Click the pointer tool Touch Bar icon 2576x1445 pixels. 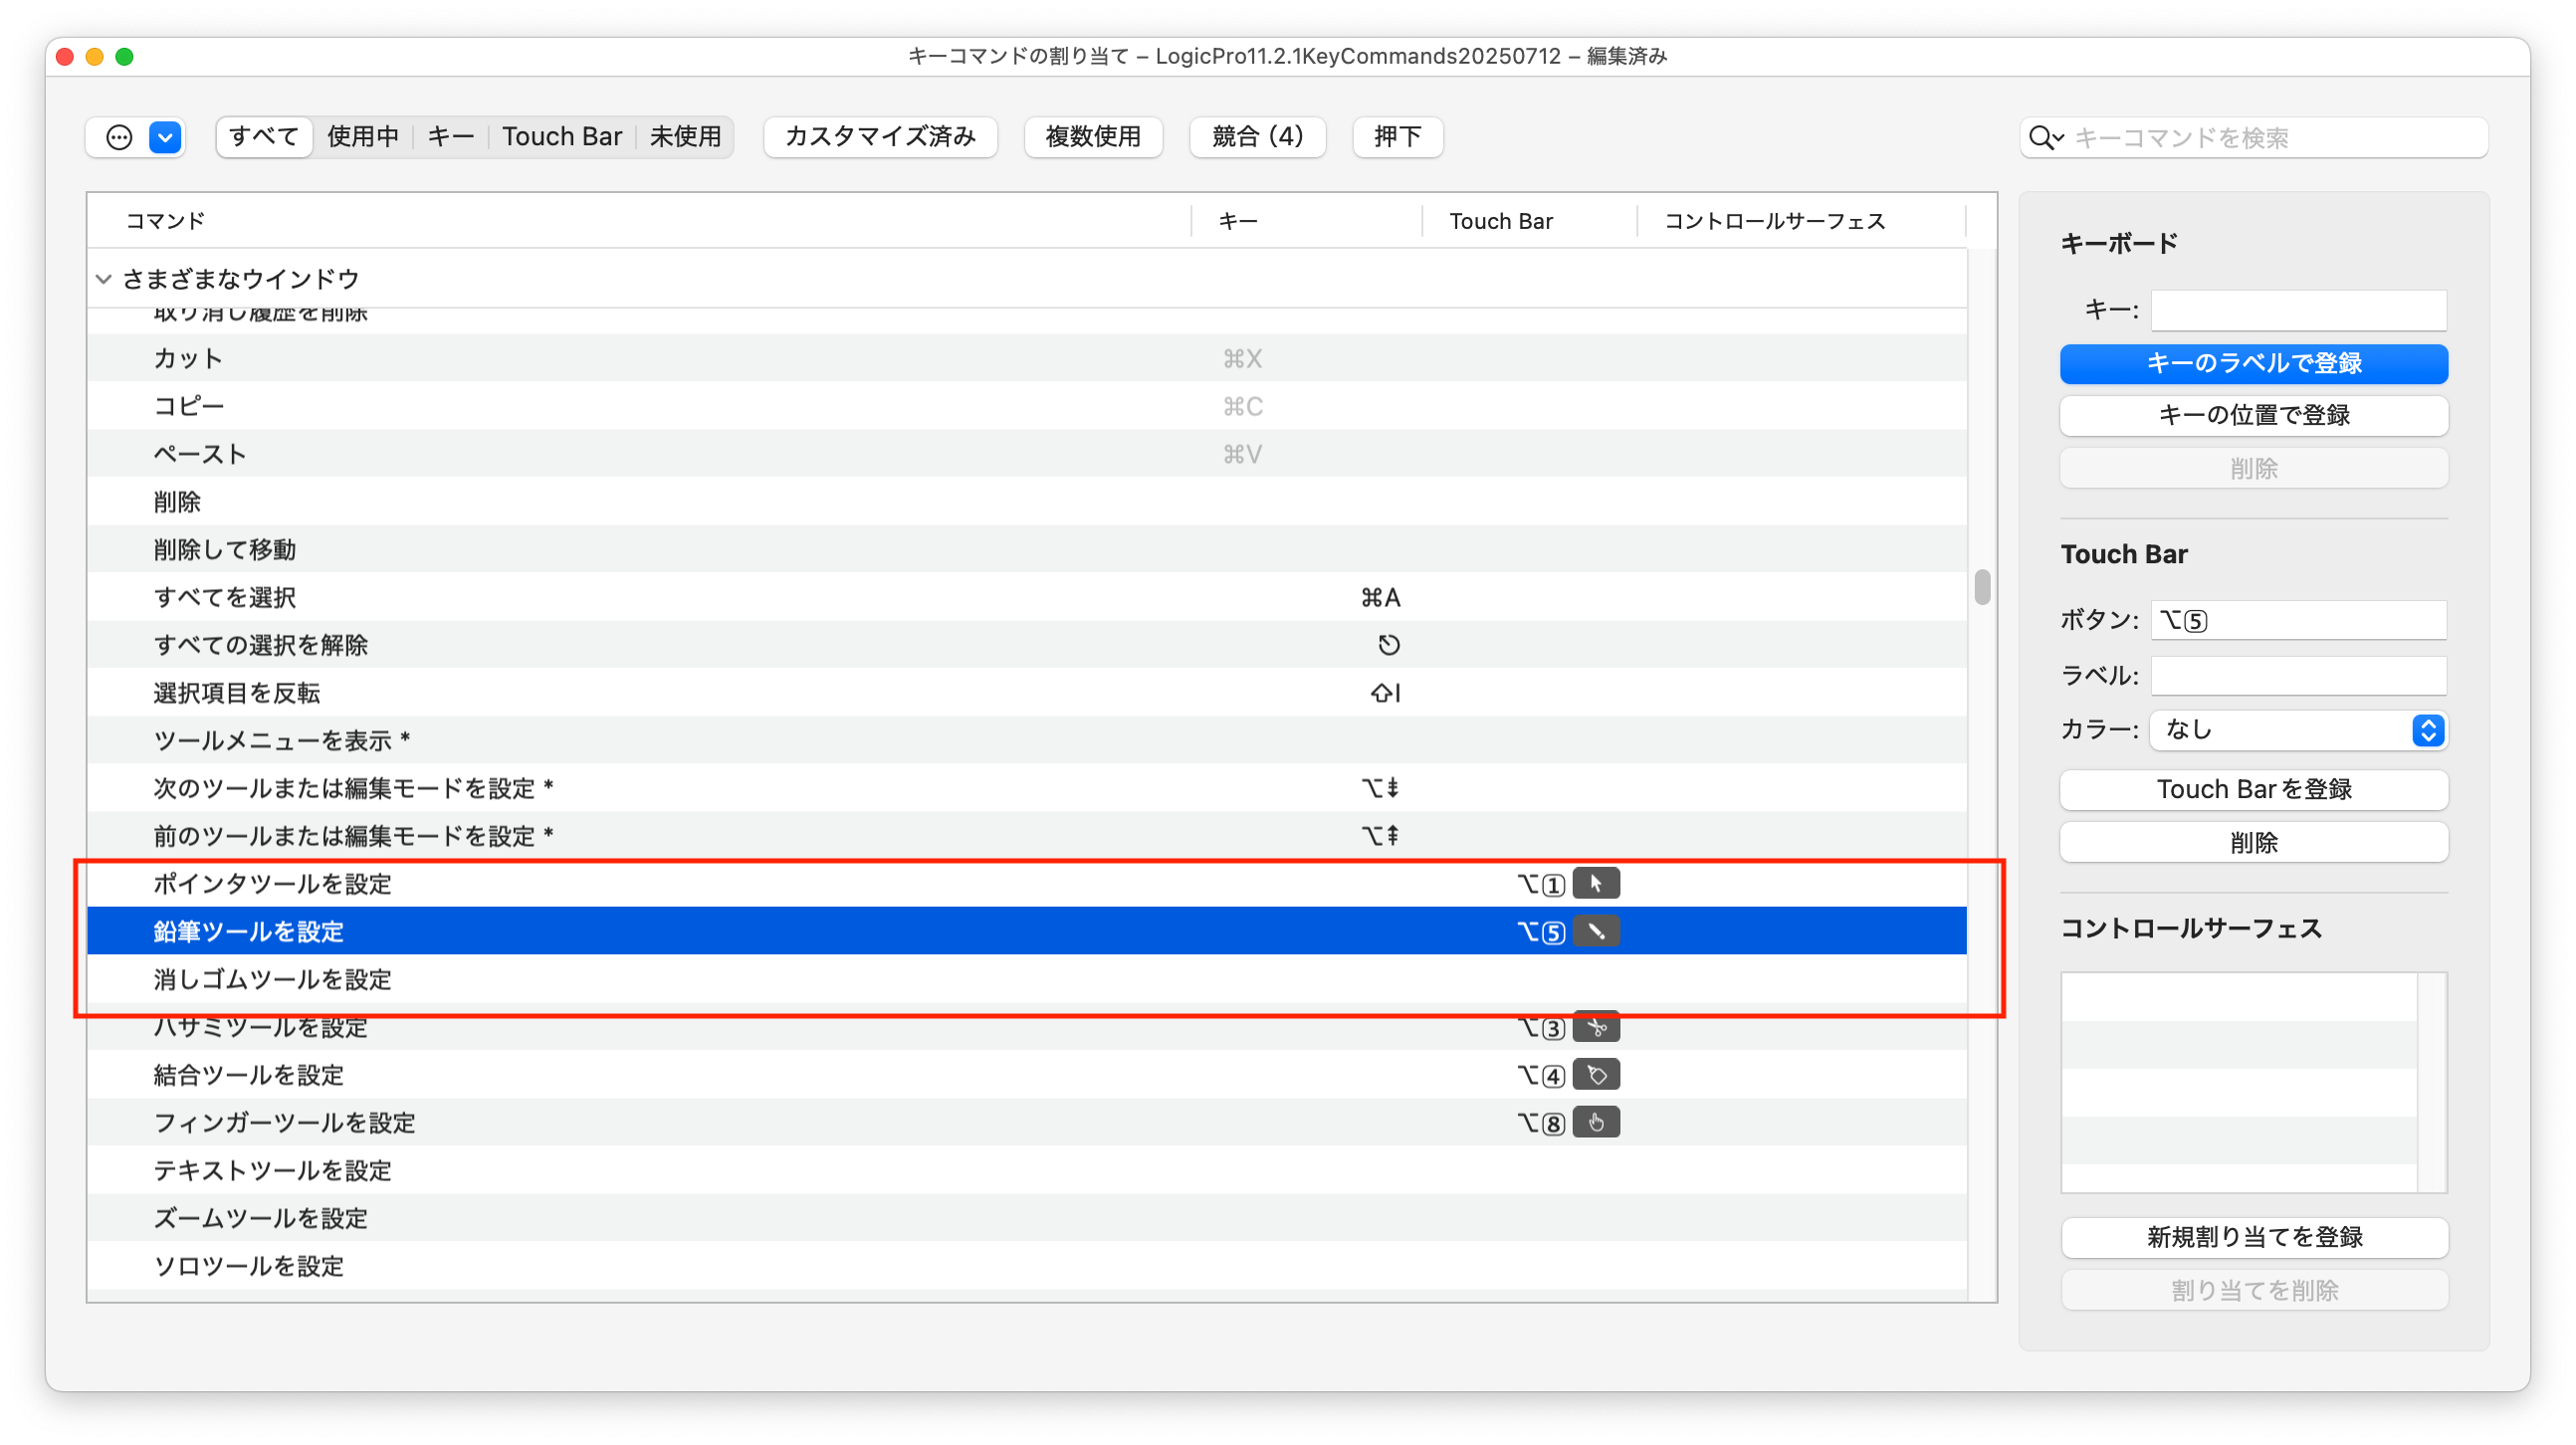[x=1596, y=884]
